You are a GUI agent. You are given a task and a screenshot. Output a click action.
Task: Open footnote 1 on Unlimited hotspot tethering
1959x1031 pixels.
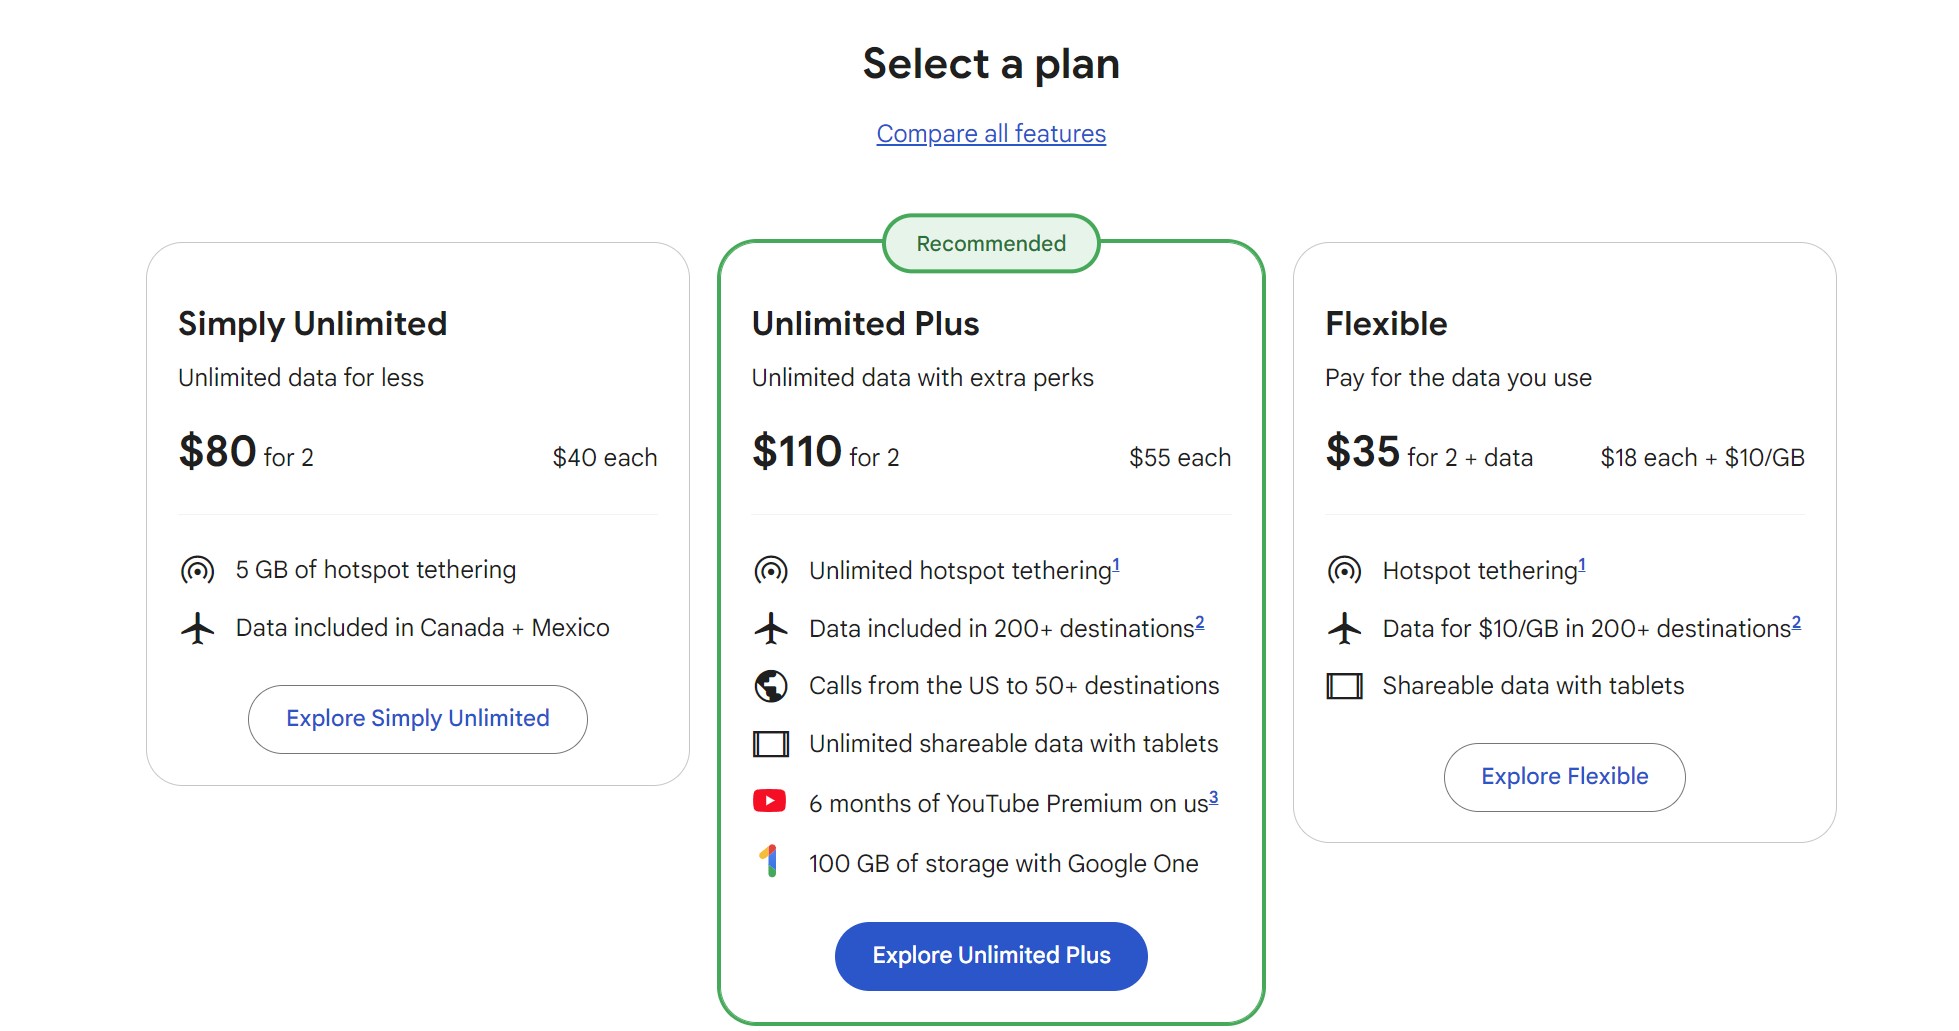[x=1116, y=564]
